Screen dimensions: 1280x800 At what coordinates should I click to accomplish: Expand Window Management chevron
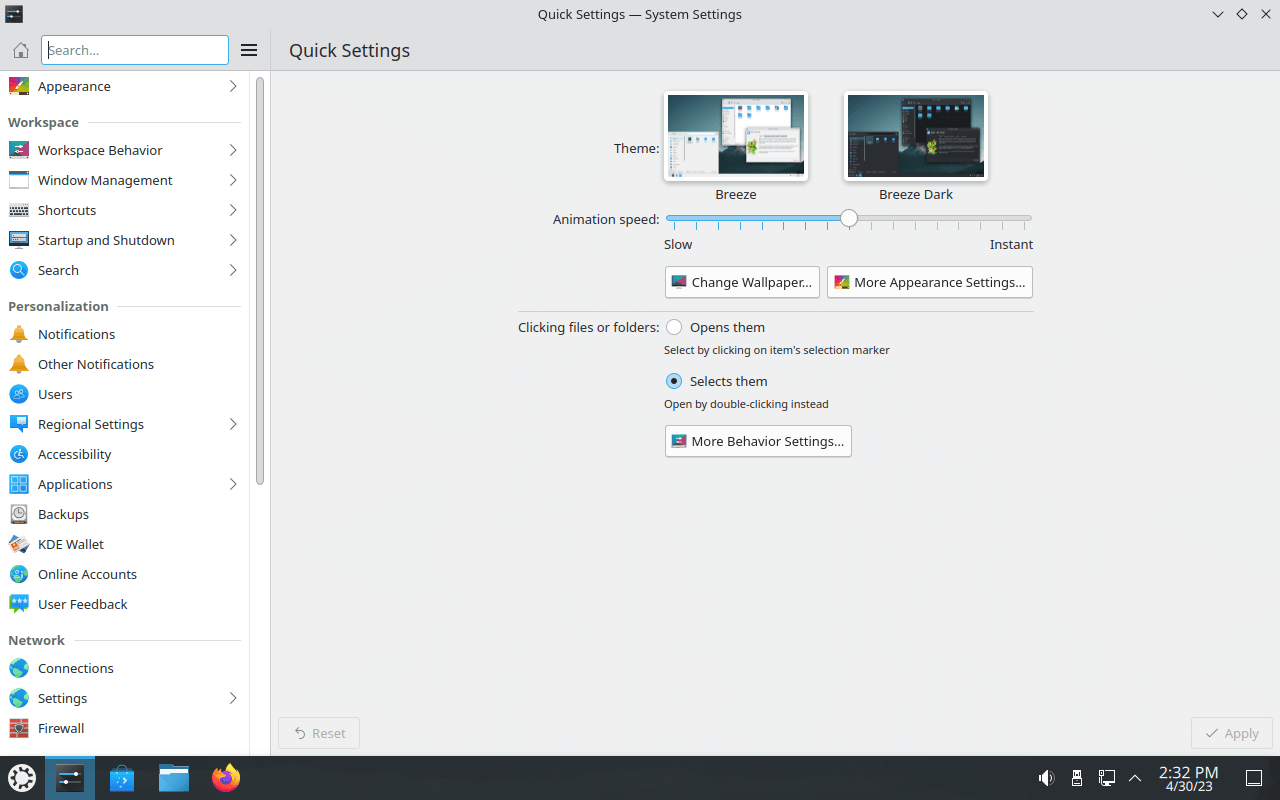point(233,180)
